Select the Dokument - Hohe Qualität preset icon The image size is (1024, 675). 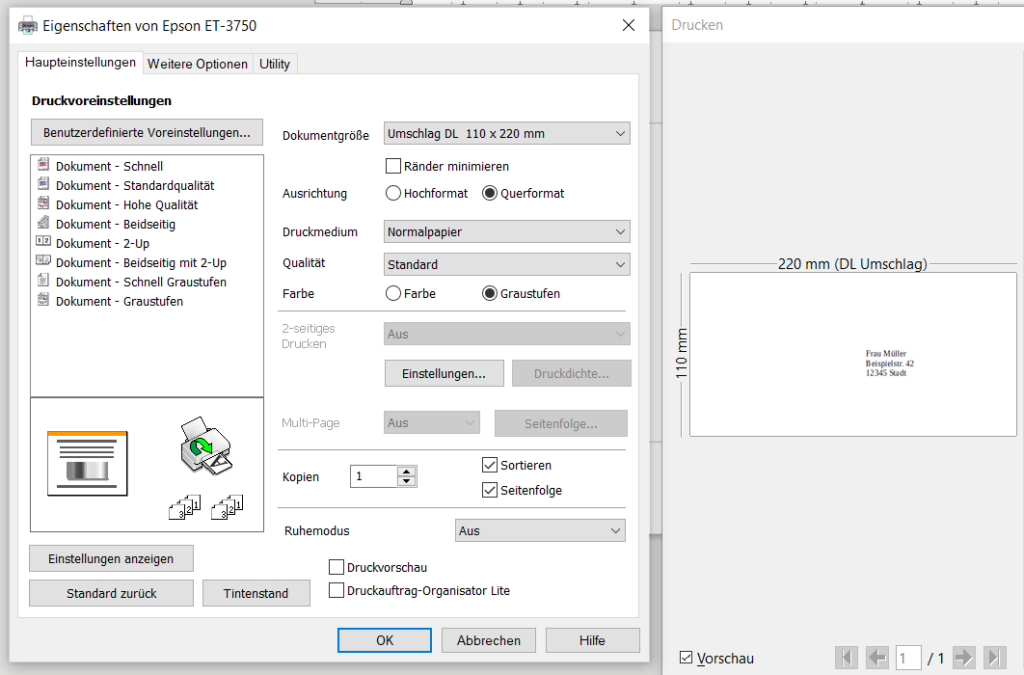pyautogui.click(x=43, y=202)
